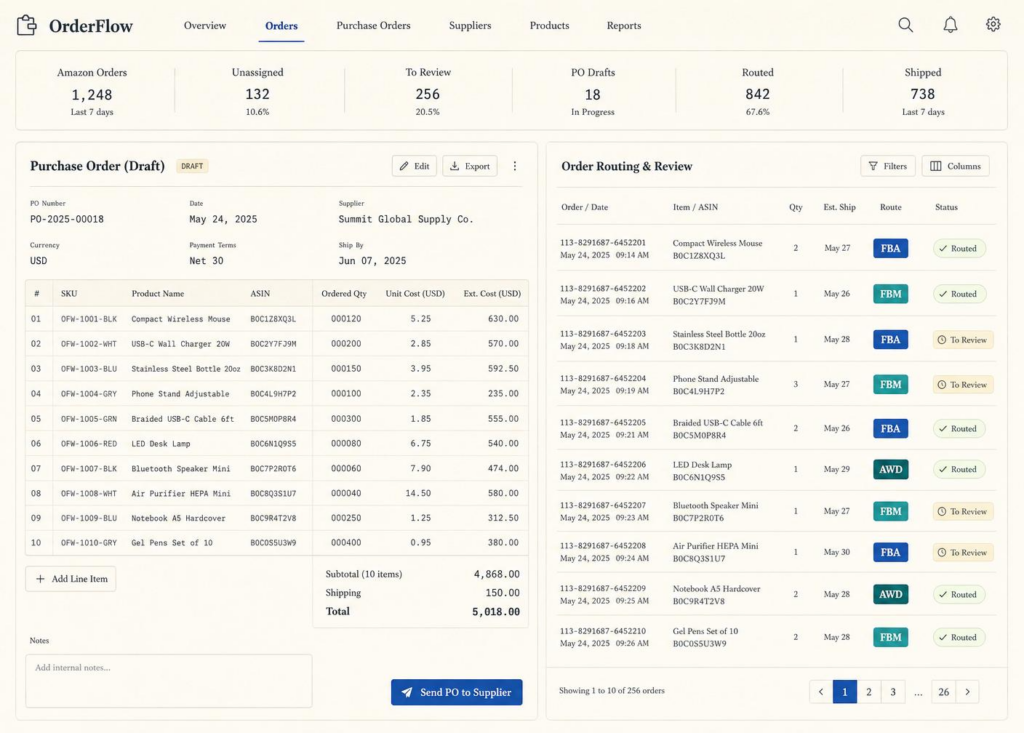Send PO to Supplier

[x=456, y=692]
